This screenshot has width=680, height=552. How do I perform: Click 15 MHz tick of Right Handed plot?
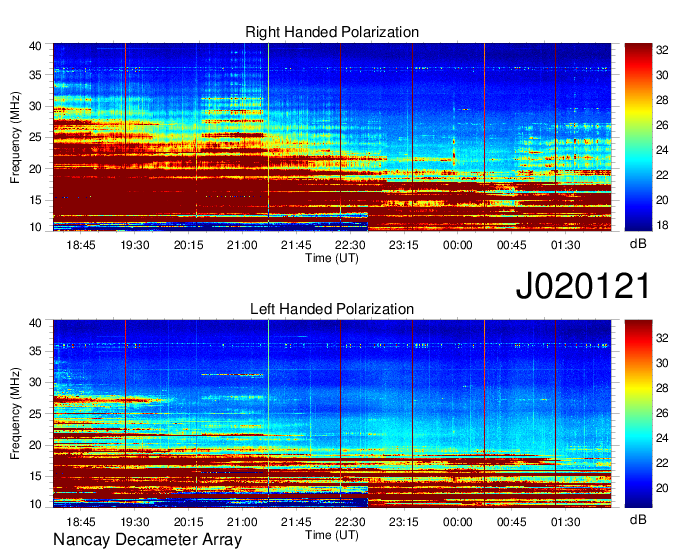(35, 200)
